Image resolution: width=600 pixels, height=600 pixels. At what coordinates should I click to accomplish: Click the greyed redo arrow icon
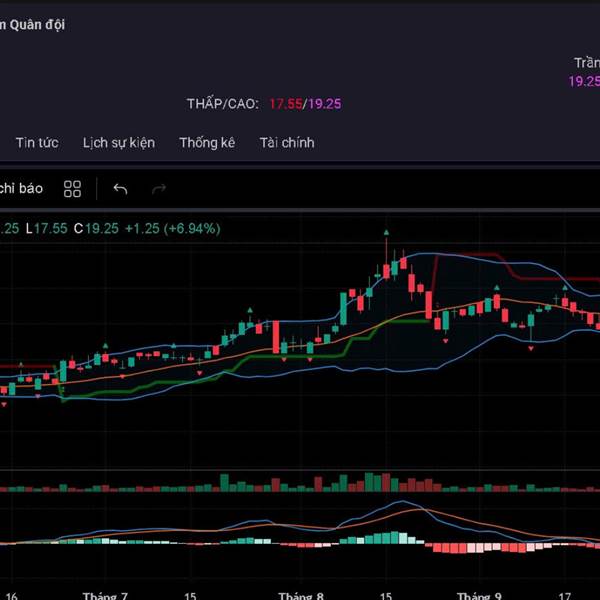(158, 189)
